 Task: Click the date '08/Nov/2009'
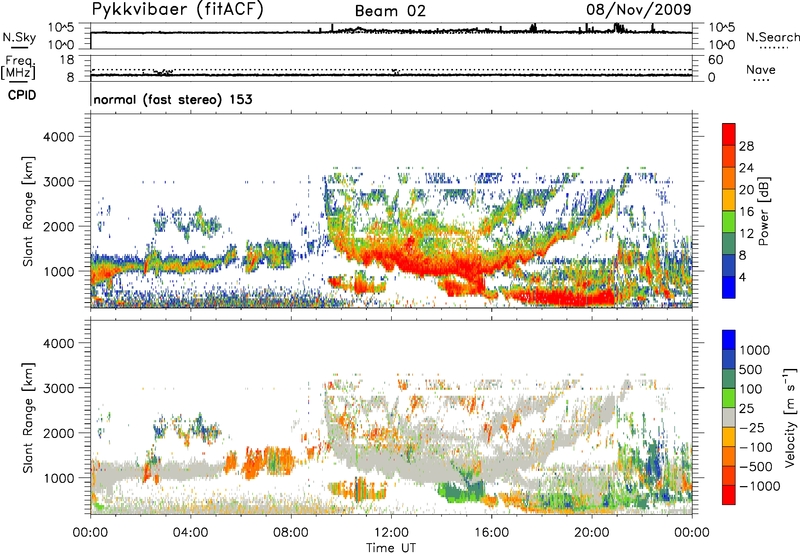[639, 9]
